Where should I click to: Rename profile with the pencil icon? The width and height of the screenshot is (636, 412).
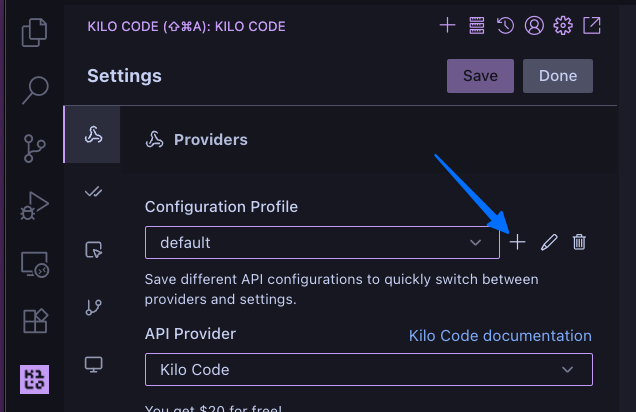pyautogui.click(x=548, y=242)
